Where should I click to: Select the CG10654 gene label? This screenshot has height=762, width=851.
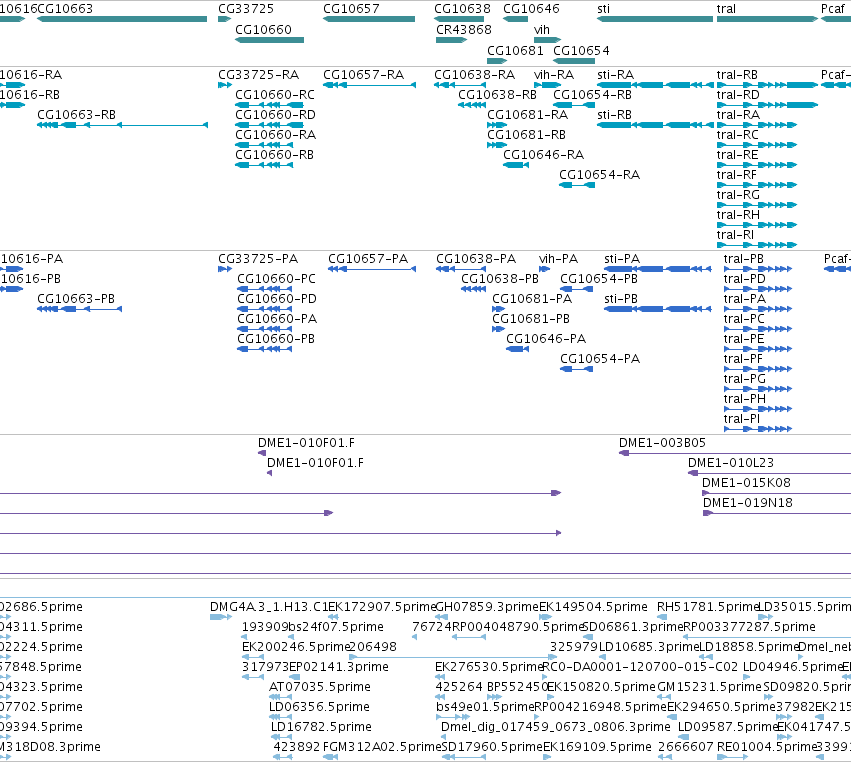click(581, 51)
